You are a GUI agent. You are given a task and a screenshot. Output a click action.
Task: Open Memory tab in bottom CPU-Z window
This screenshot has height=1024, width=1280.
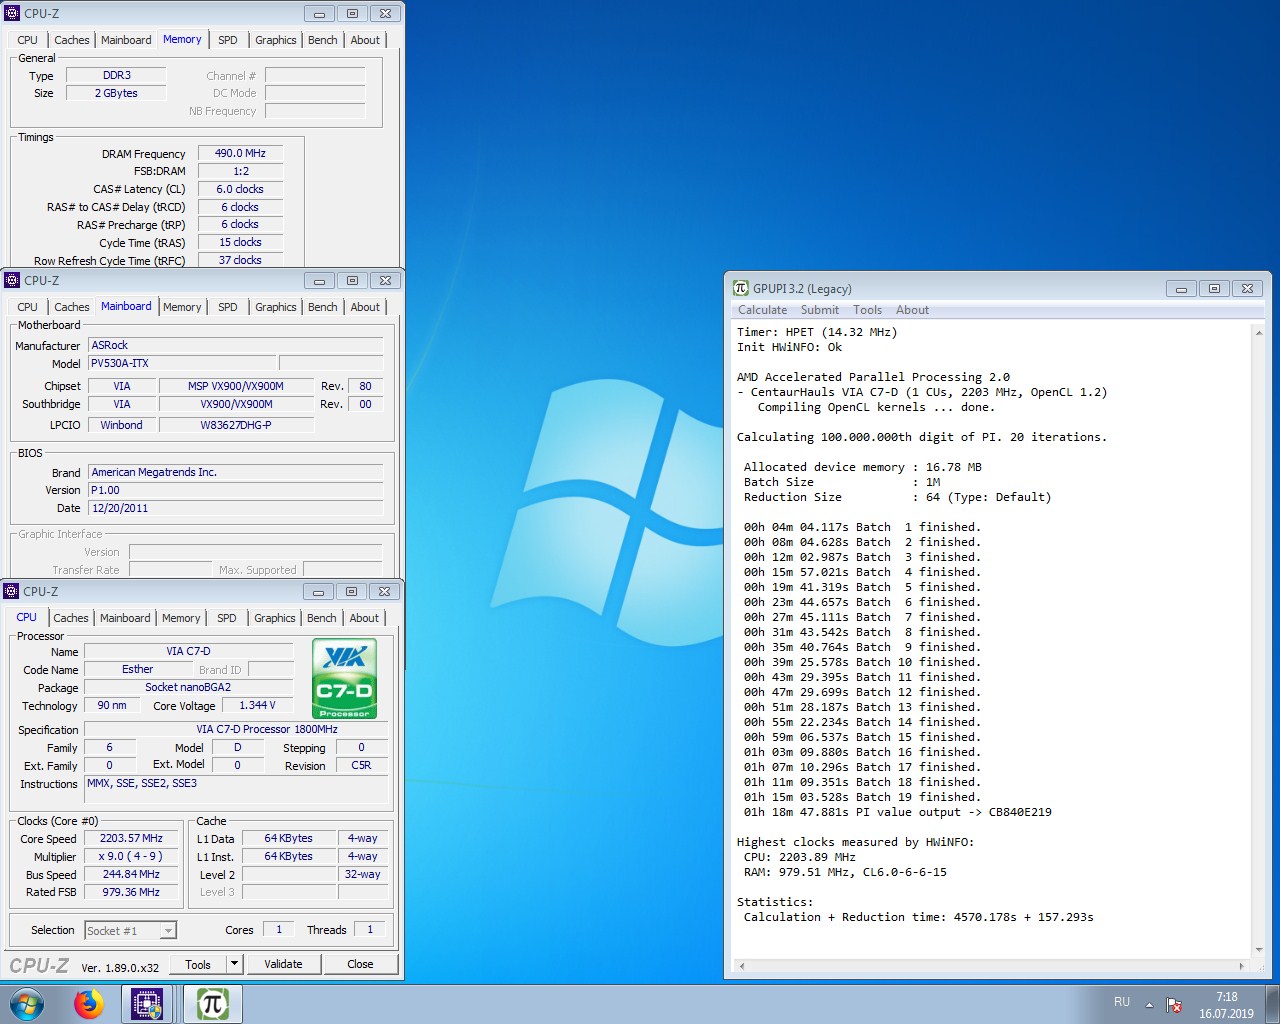181,618
